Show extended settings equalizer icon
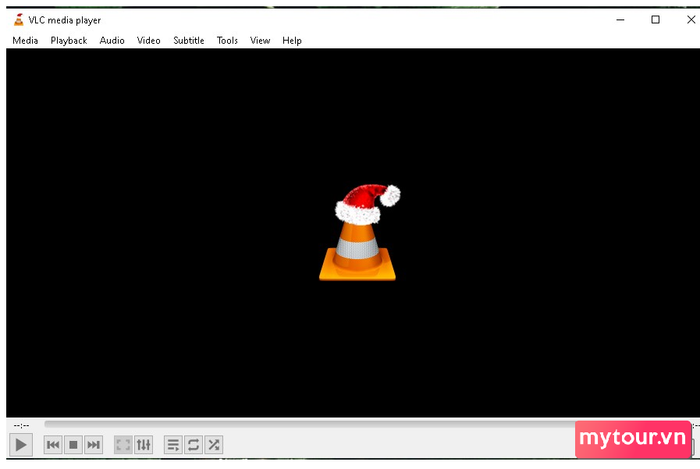Image resolution: width=700 pixels, height=469 pixels. tap(143, 445)
